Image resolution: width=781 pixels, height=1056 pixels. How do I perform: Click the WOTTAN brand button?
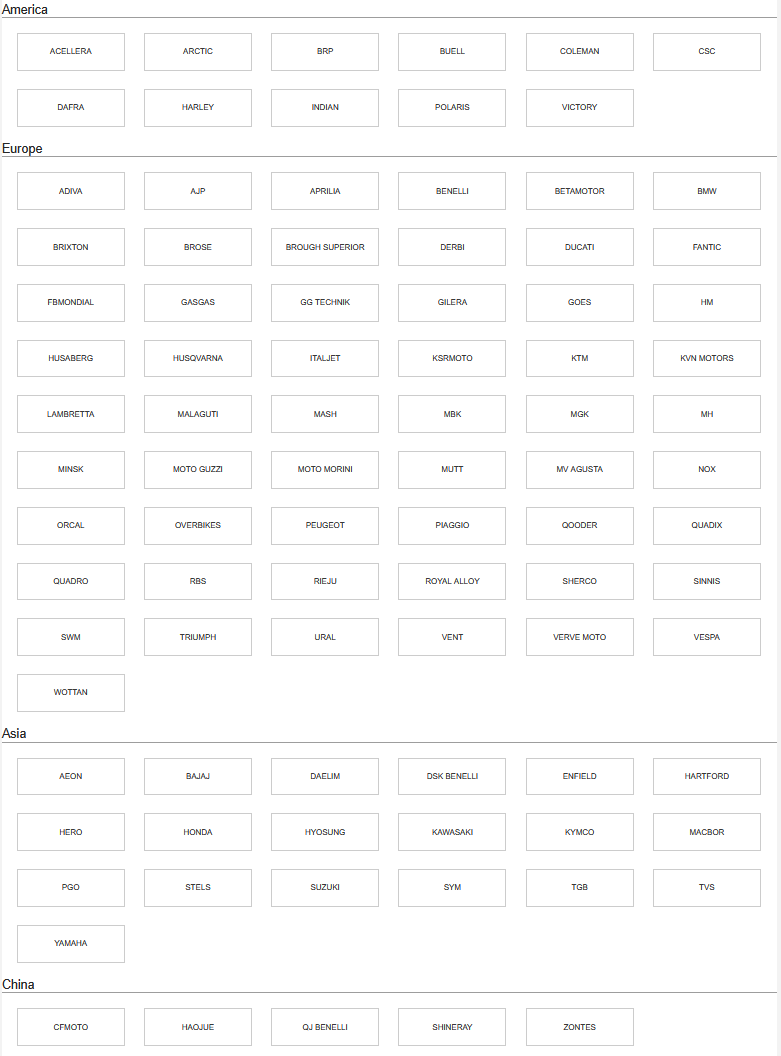71,693
